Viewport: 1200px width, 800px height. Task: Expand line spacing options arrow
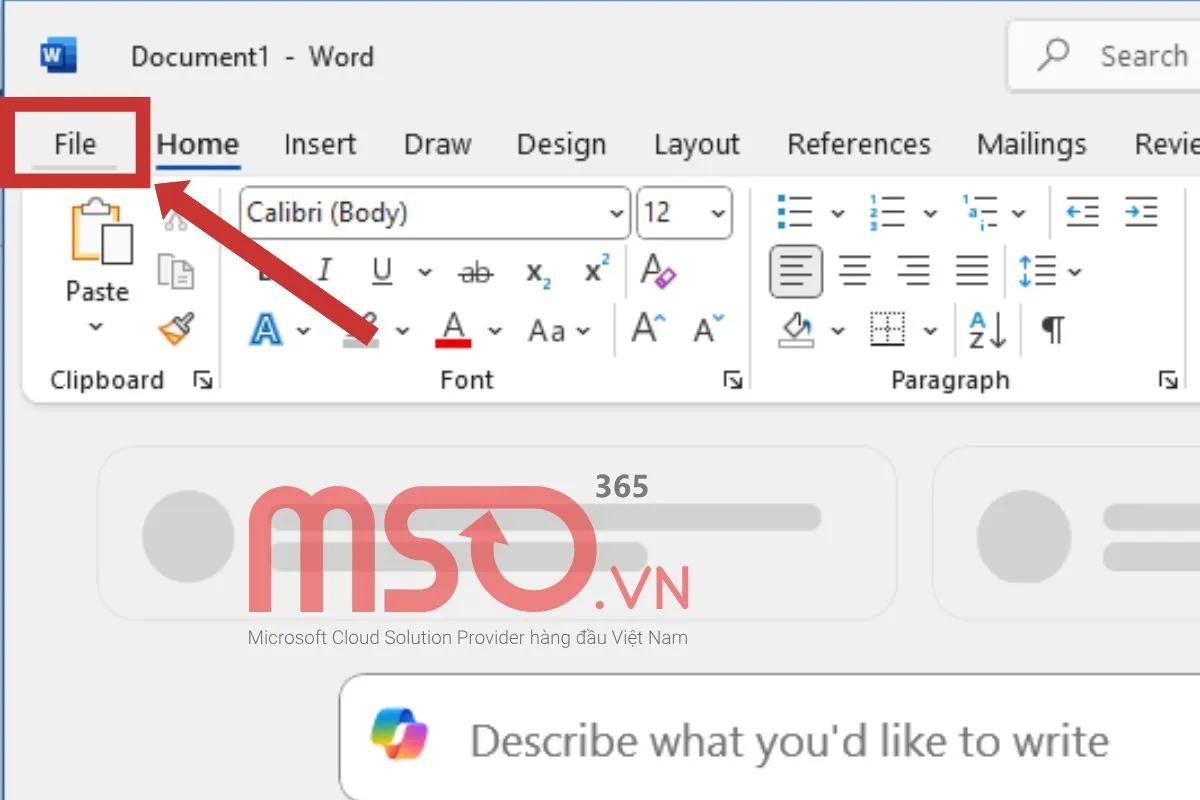pyautogui.click(x=1075, y=272)
